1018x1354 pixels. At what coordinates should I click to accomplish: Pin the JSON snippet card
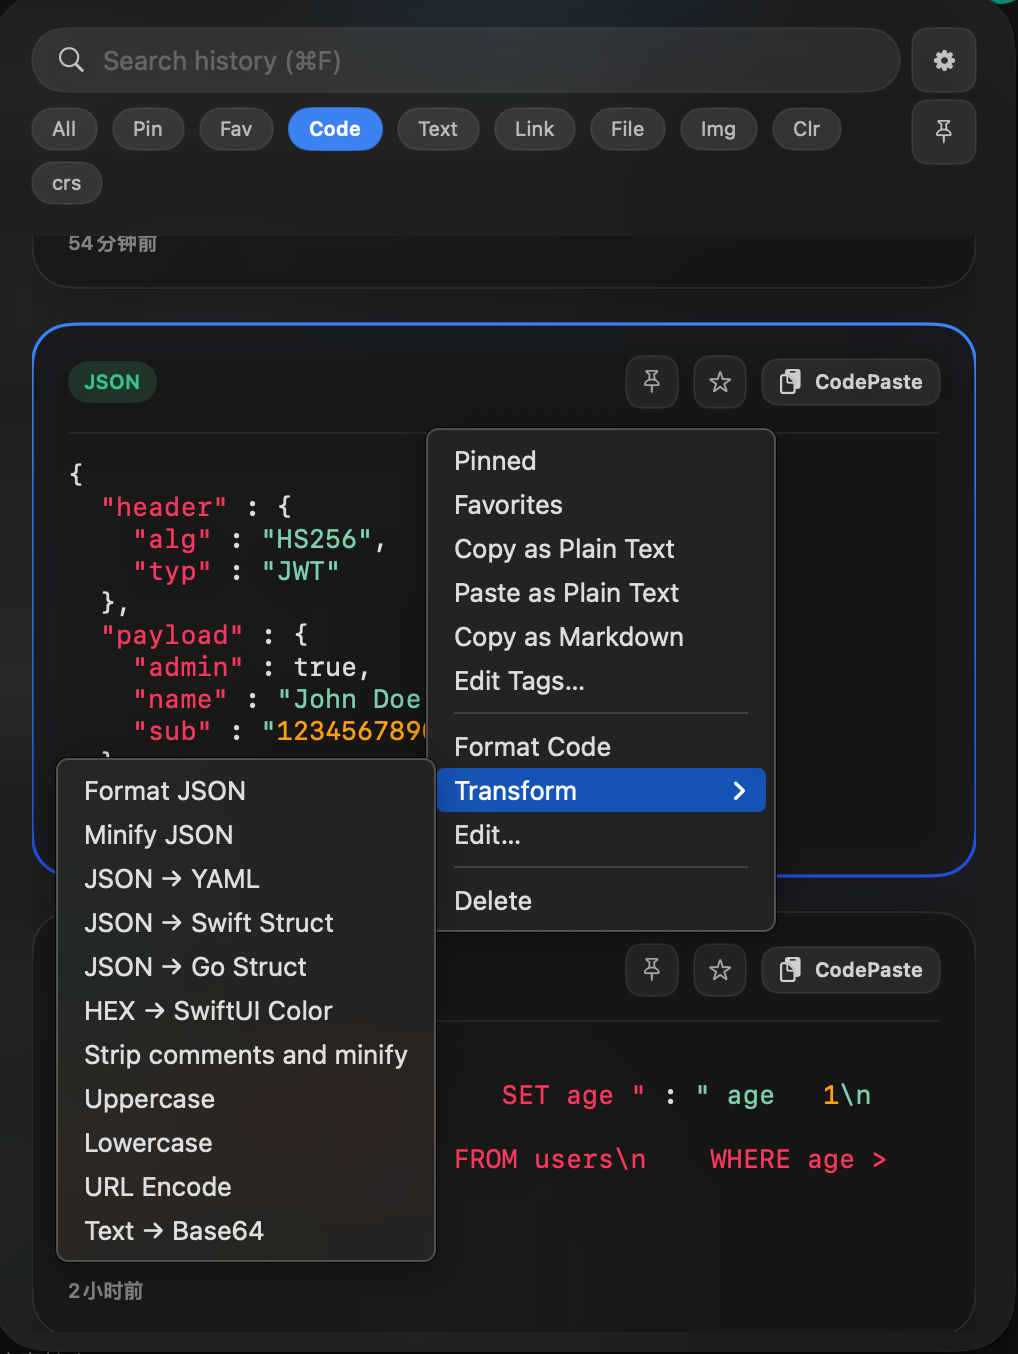point(651,382)
